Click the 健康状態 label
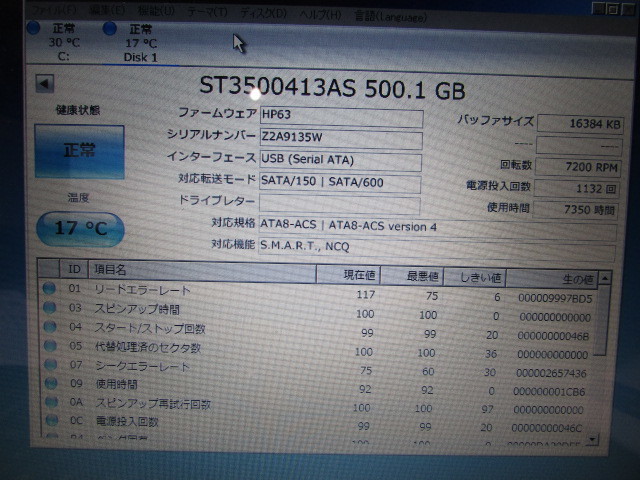640x480 pixels. (x=78, y=110)
